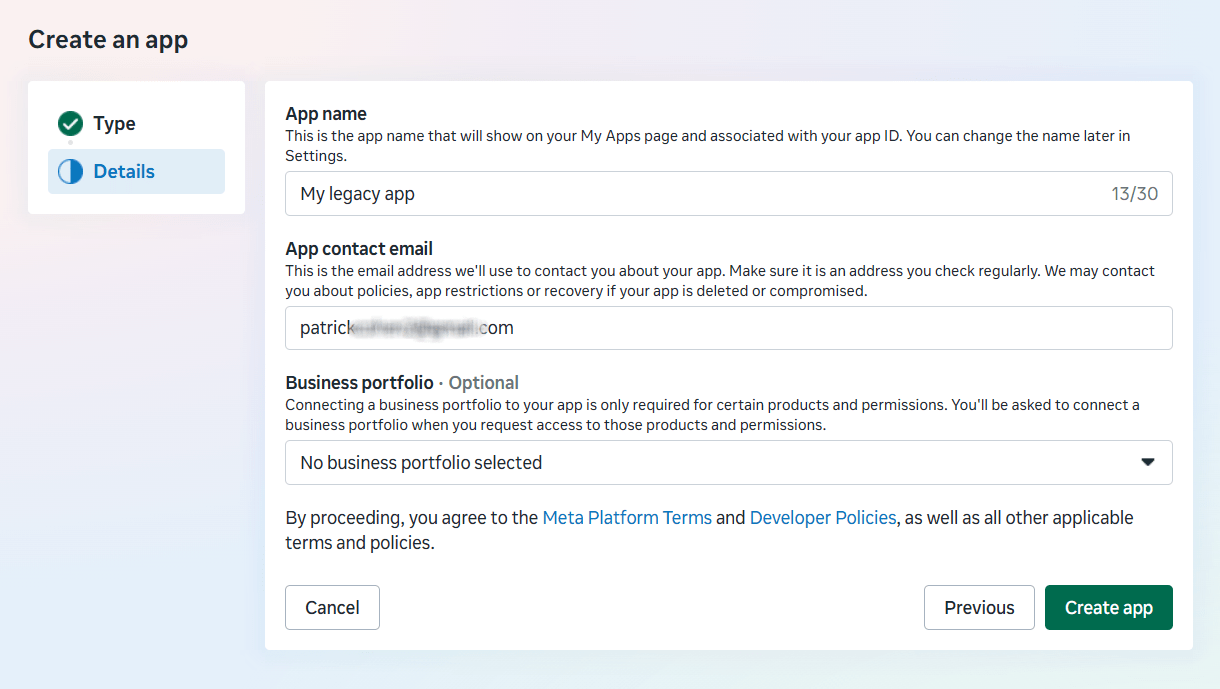Click the half-filled circle icon beside Details
Image resolution: width=1220 pixels, height=689 pixels.
[x=70, y=172]
